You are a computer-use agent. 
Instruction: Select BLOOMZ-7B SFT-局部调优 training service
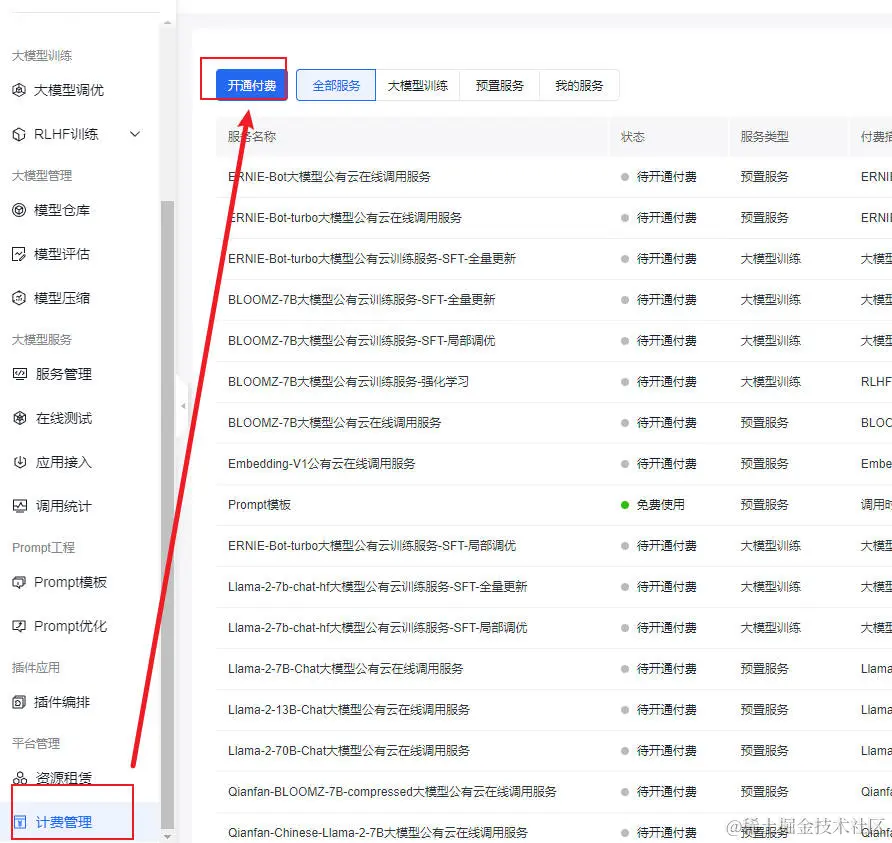(x=361, y=341)
